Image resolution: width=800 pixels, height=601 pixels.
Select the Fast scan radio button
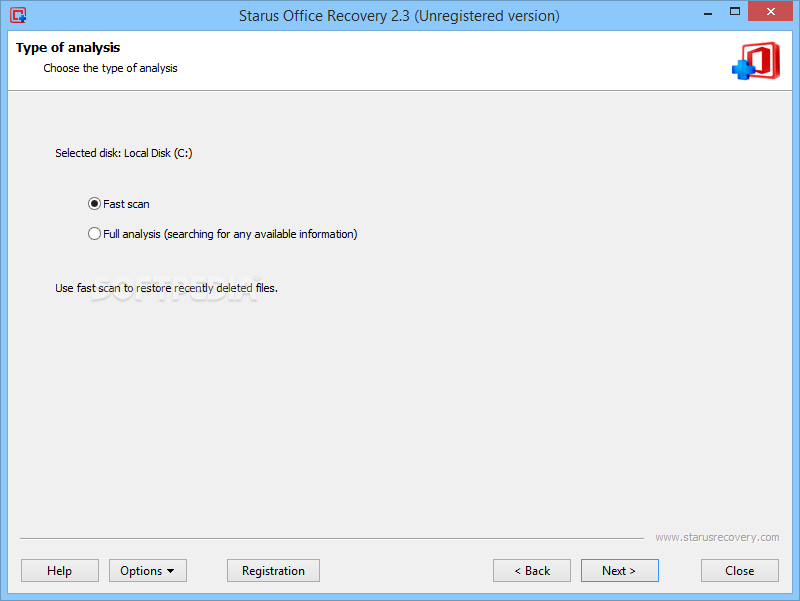click(x=94, y=204)
